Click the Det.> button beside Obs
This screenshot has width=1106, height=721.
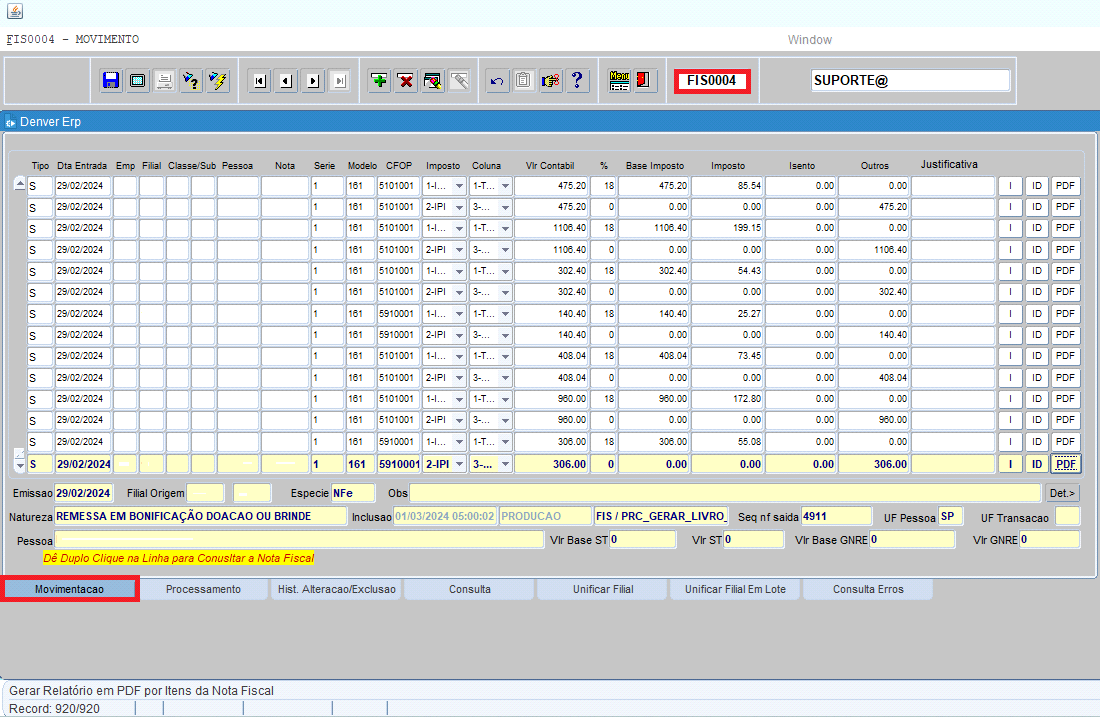point(1063,493)
